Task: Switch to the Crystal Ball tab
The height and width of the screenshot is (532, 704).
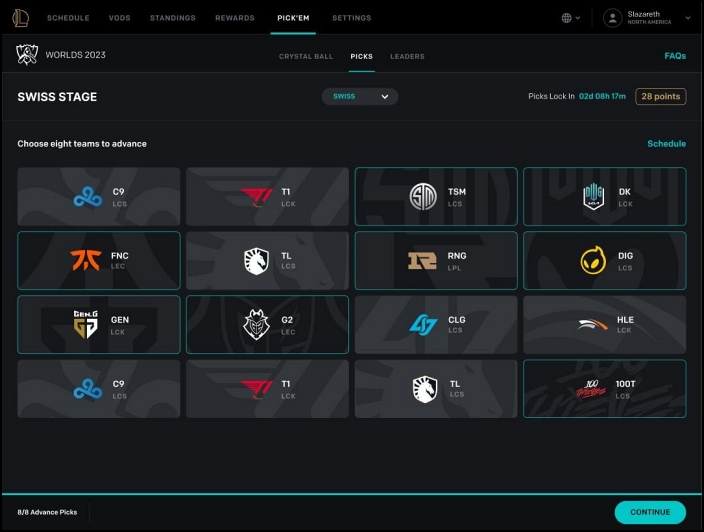Action: 306,56
